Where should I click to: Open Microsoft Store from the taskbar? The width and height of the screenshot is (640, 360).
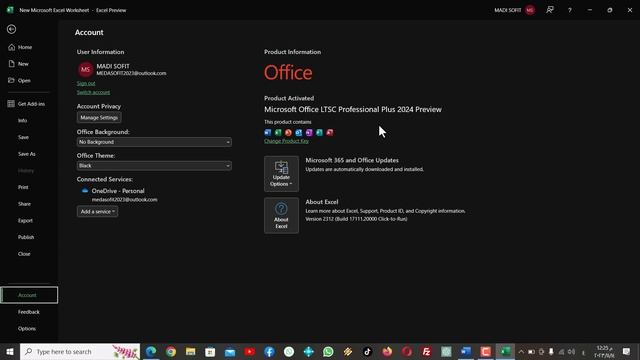pyautogui.click(x=210, y=351)
